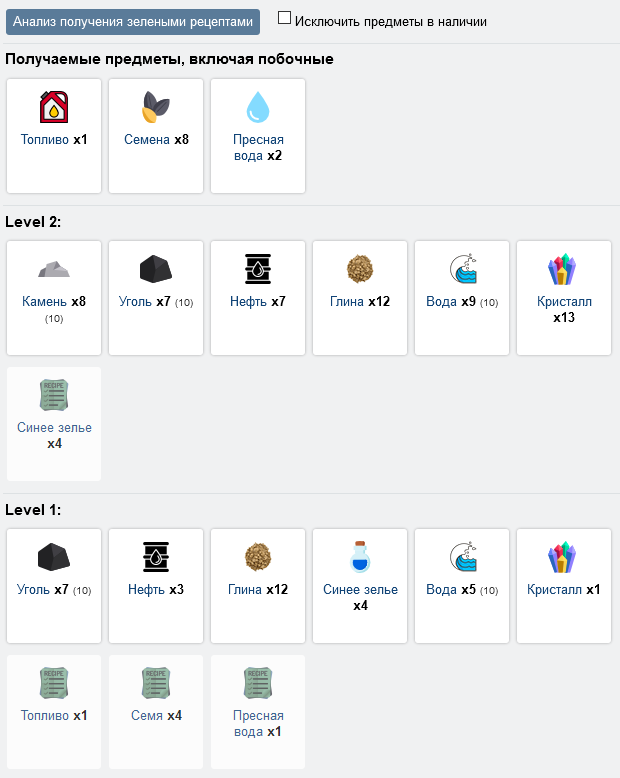This screenshot has width=620, height=778.
Task: Open the Кристалл link in Level 1
Action: (554, 589)
